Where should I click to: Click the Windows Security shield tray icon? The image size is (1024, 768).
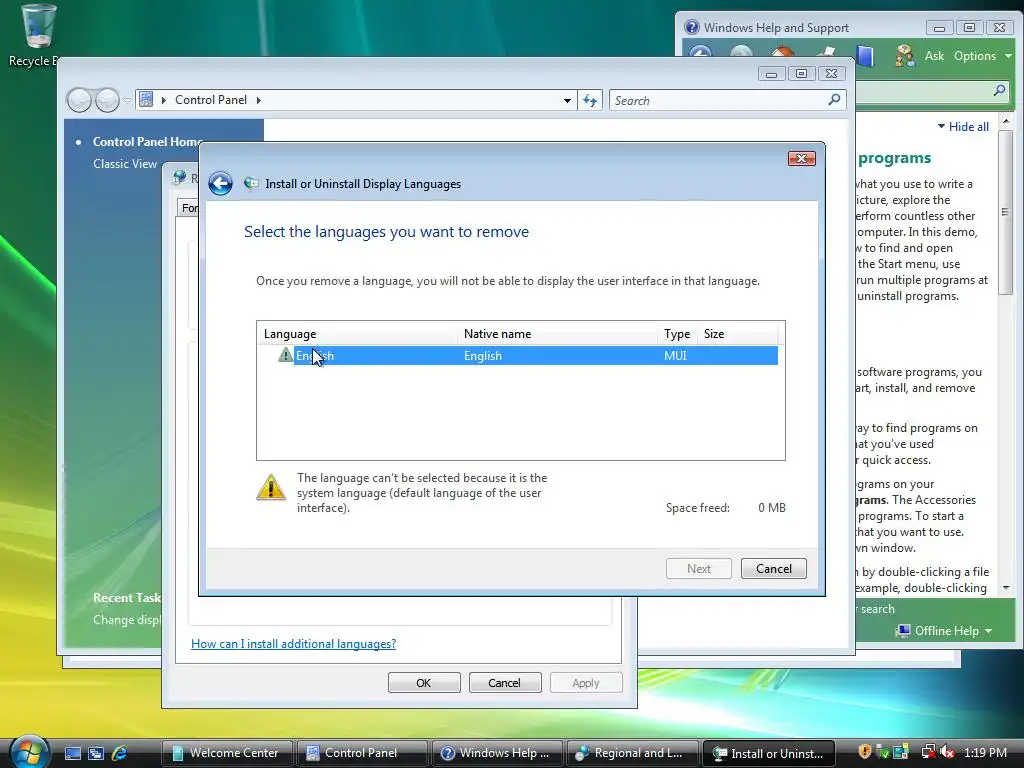pyautogui.click(x=865, y=752)
